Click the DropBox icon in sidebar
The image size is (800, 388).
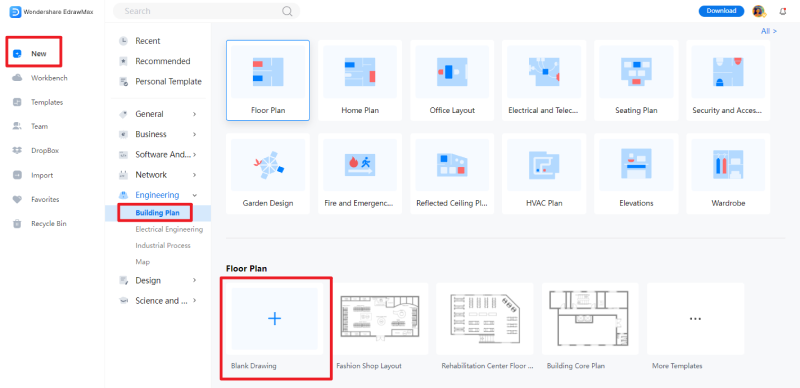point(17,151)
